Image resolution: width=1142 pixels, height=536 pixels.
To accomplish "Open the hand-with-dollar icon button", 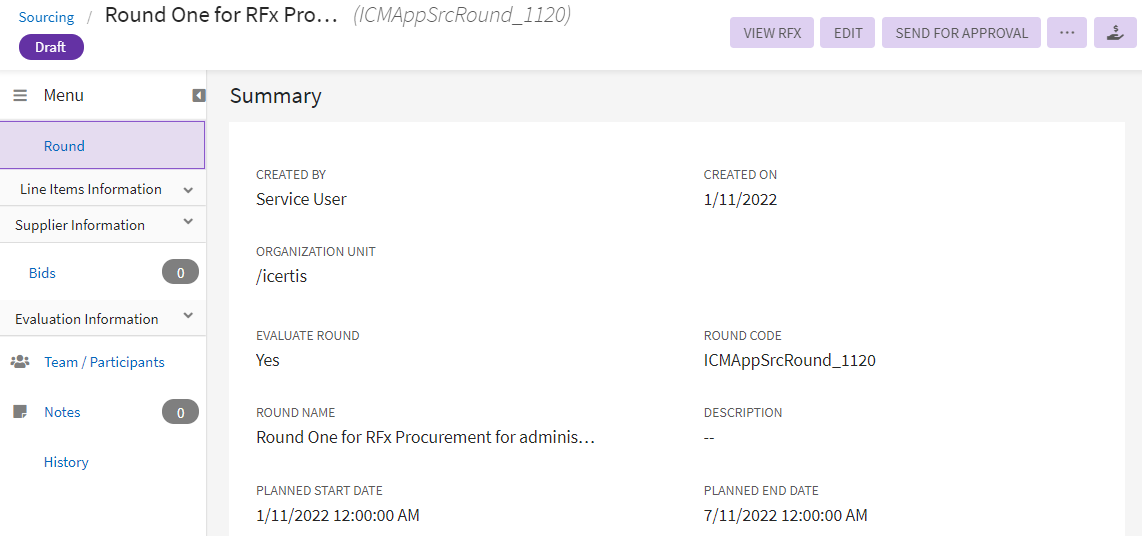I will [x=1115, y=33].
